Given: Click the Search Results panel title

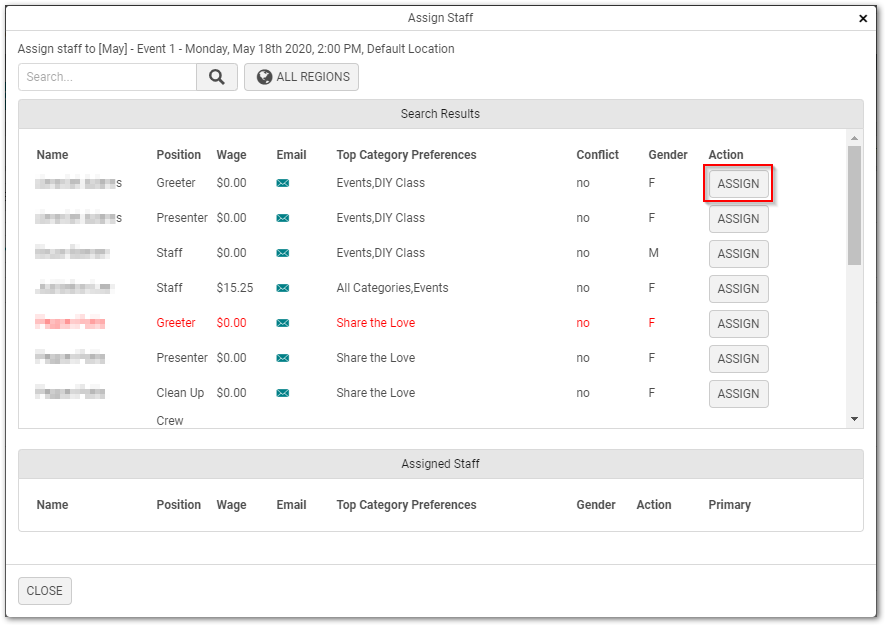Looking at the screenshot, I should coord(440,114).
